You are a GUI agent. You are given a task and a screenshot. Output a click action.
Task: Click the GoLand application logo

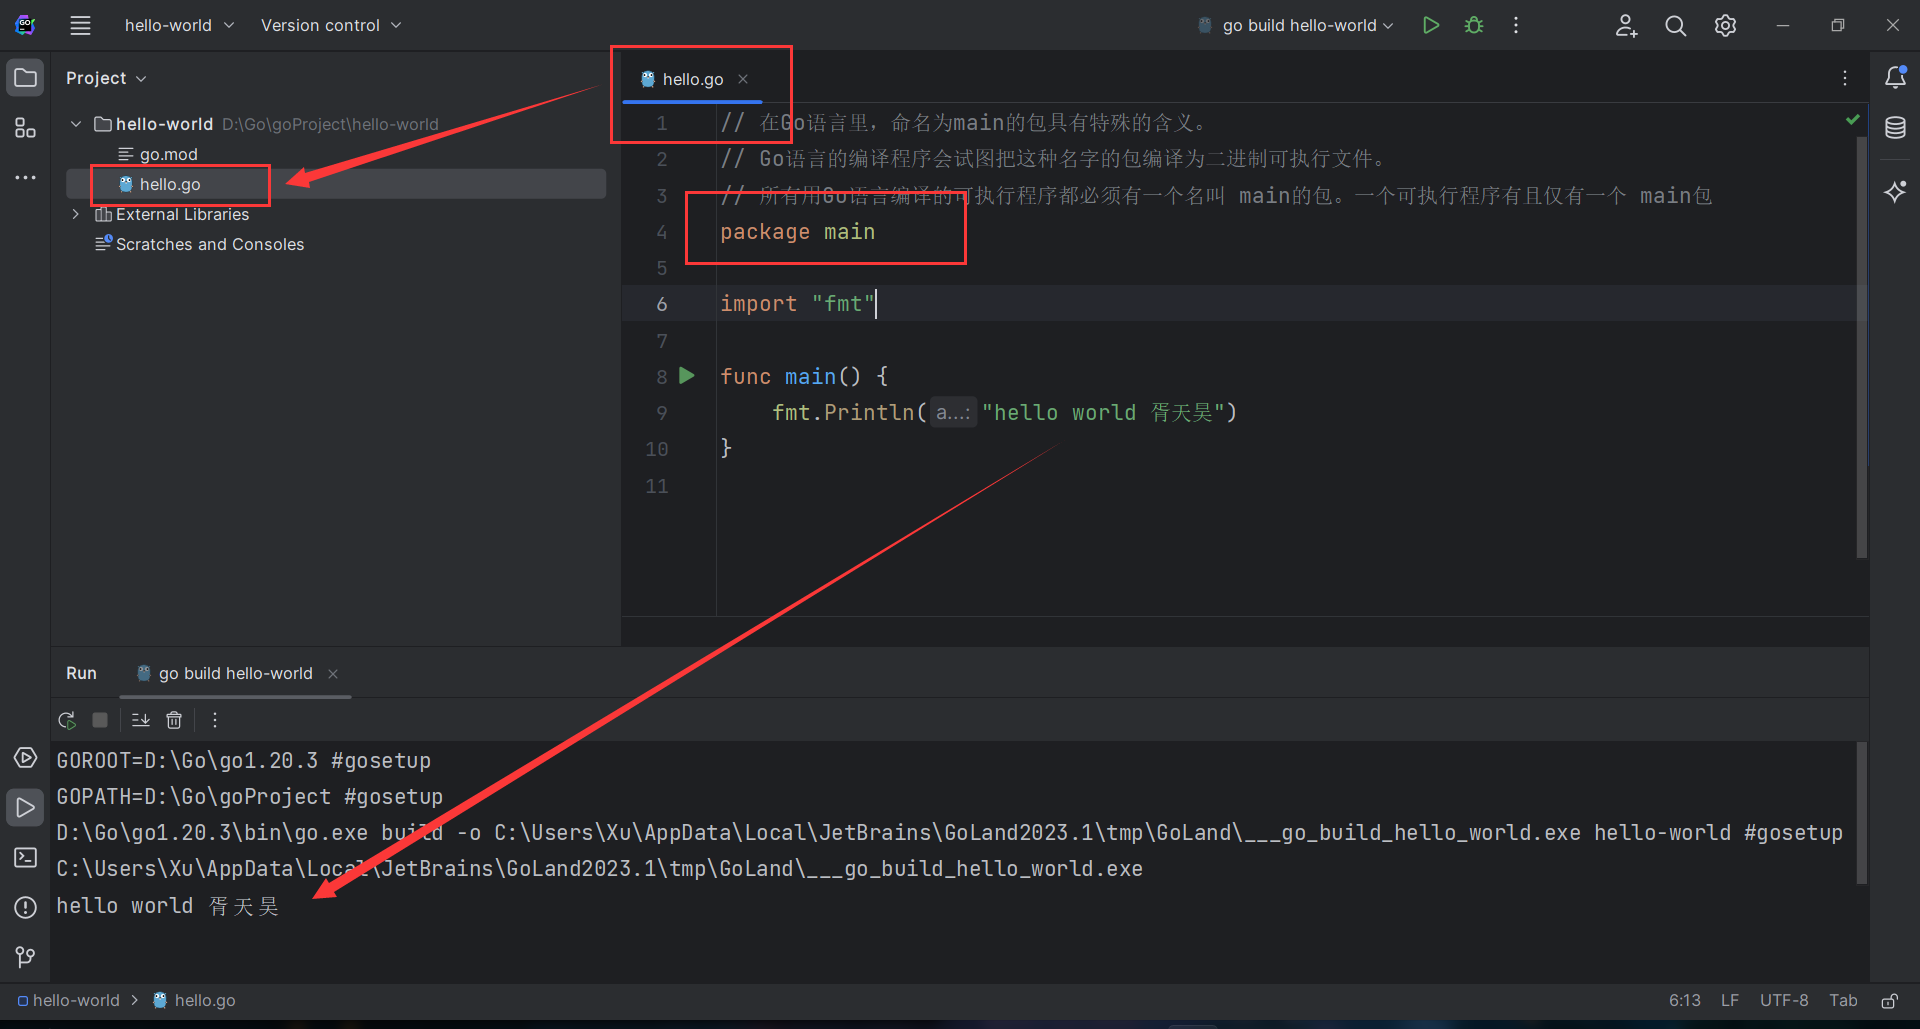click(26, 25)
